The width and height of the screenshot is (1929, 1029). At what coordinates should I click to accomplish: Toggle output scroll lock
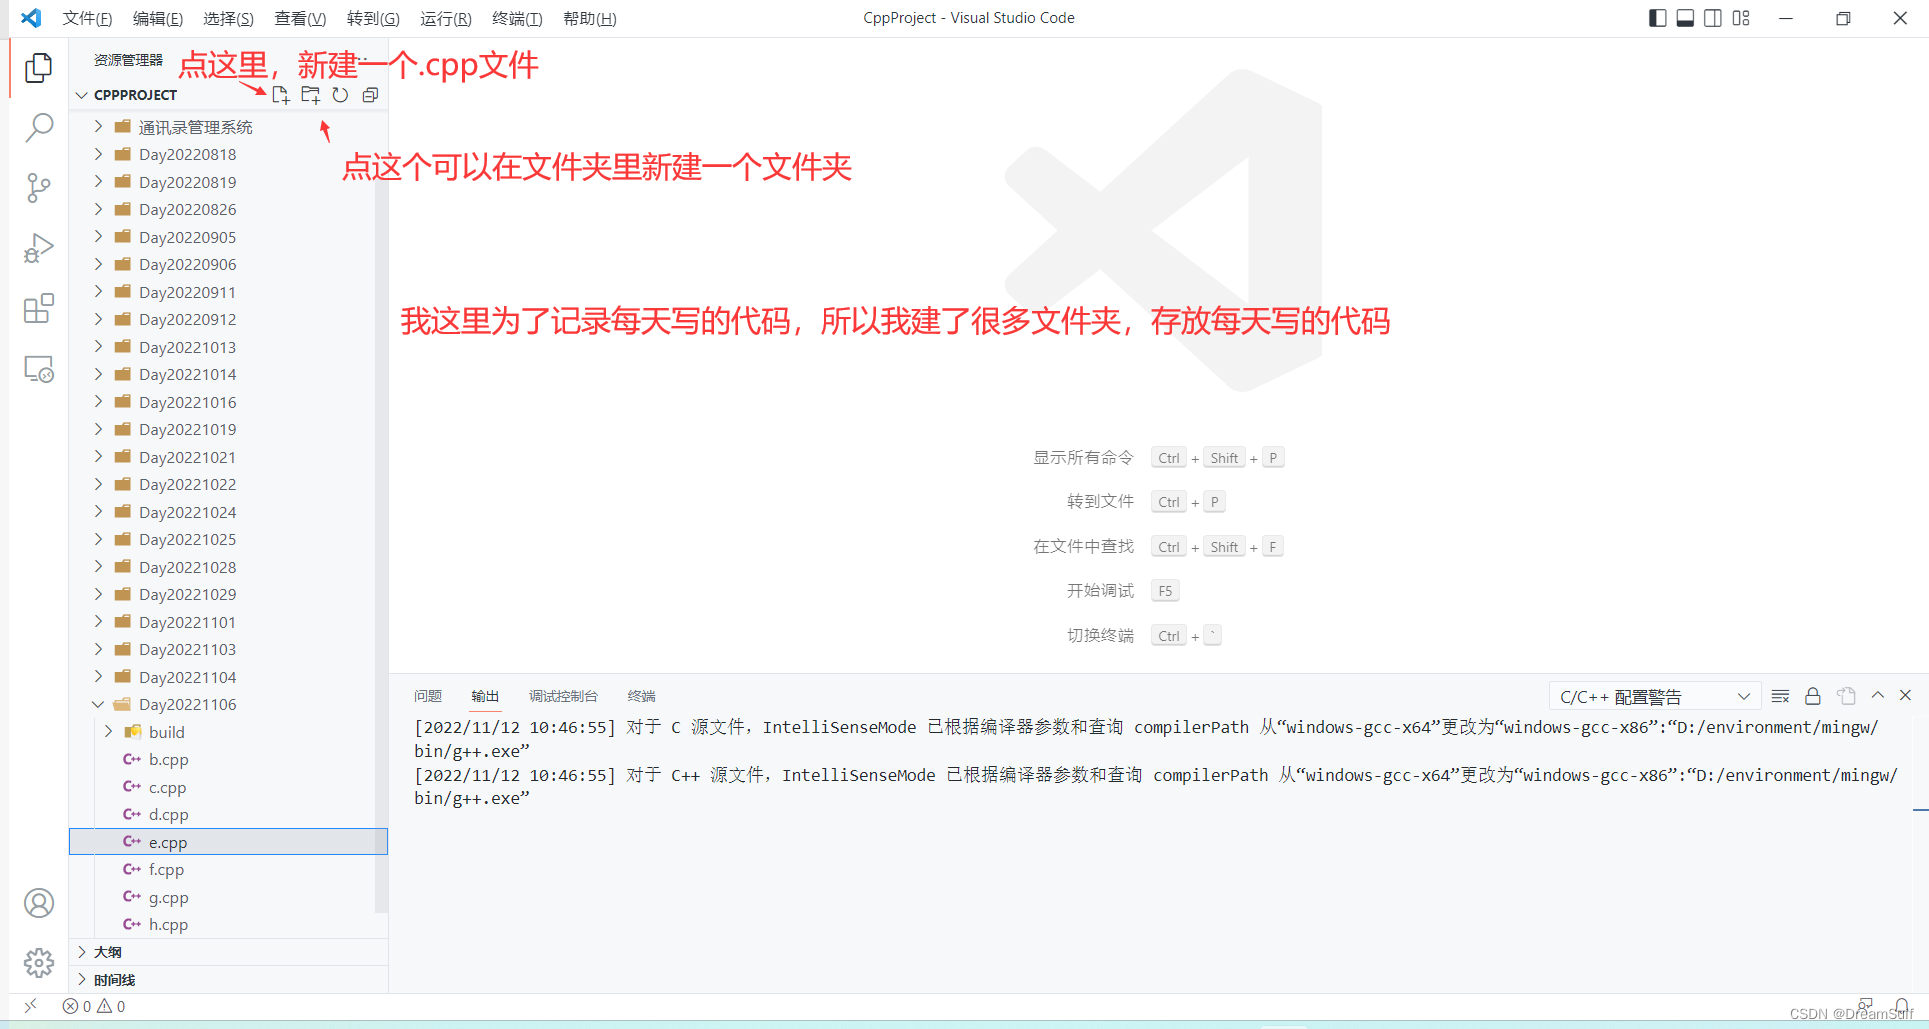1812,696
